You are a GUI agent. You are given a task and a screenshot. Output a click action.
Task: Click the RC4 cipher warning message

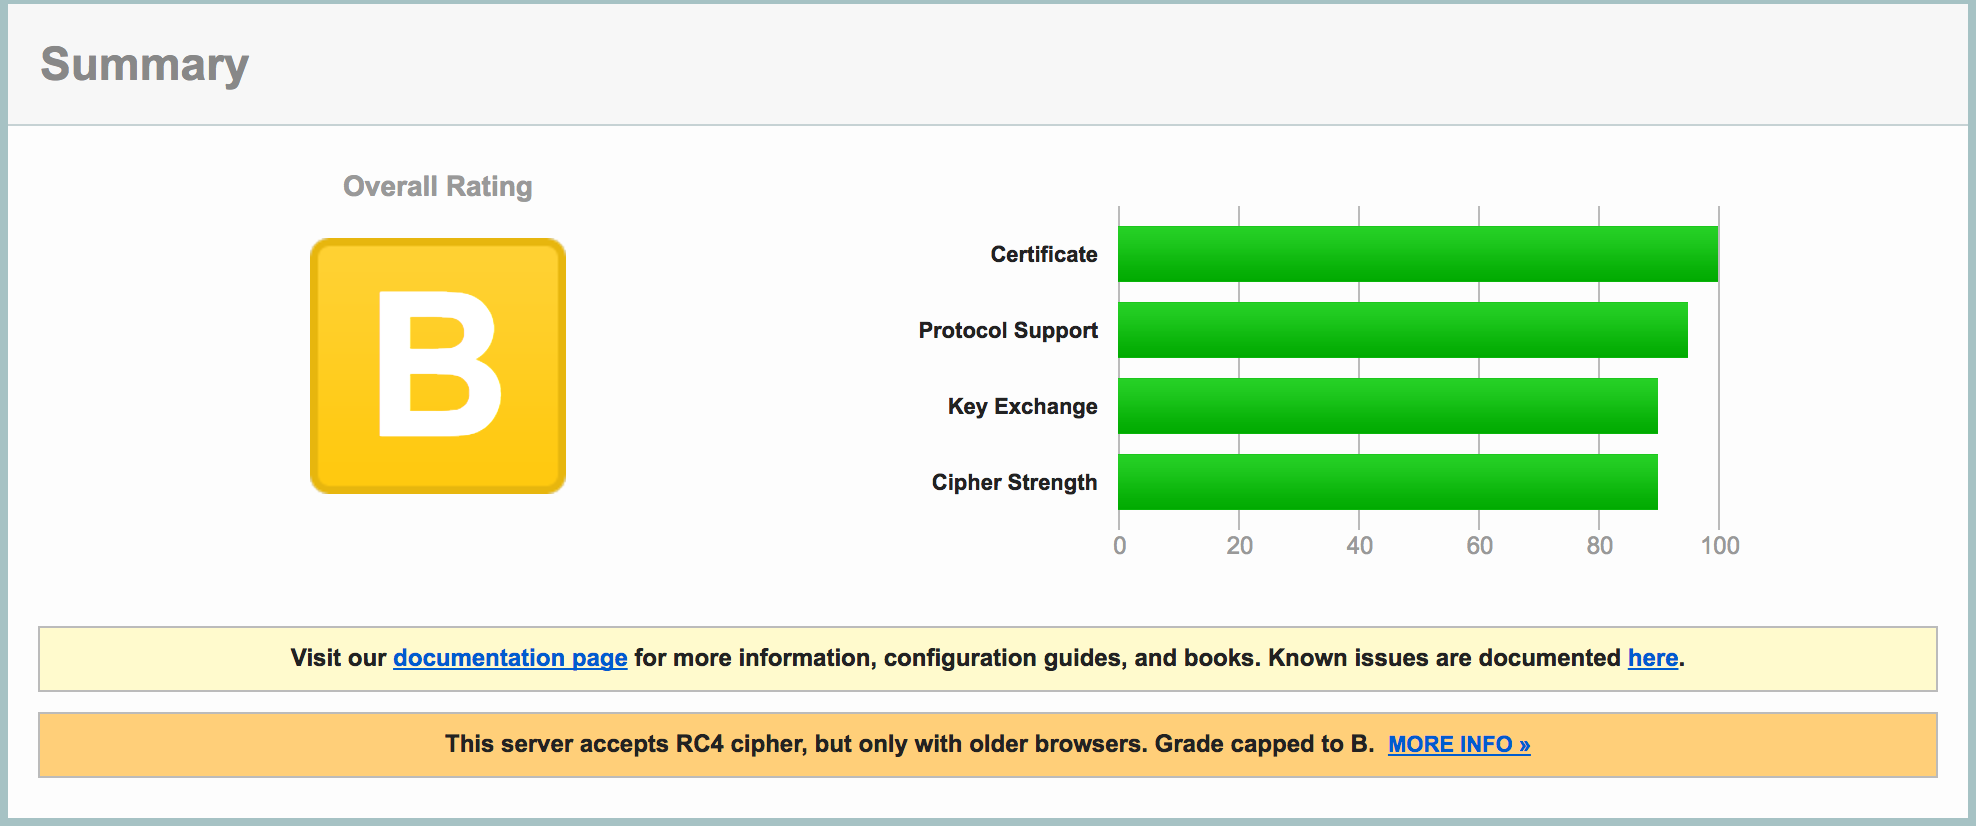coord(909,744)
